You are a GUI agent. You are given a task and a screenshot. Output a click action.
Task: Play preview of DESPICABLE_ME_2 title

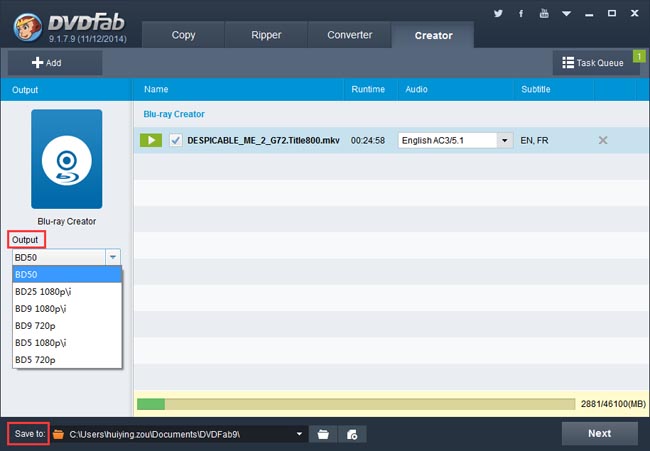pyautogui.click(x=151, y=140)
